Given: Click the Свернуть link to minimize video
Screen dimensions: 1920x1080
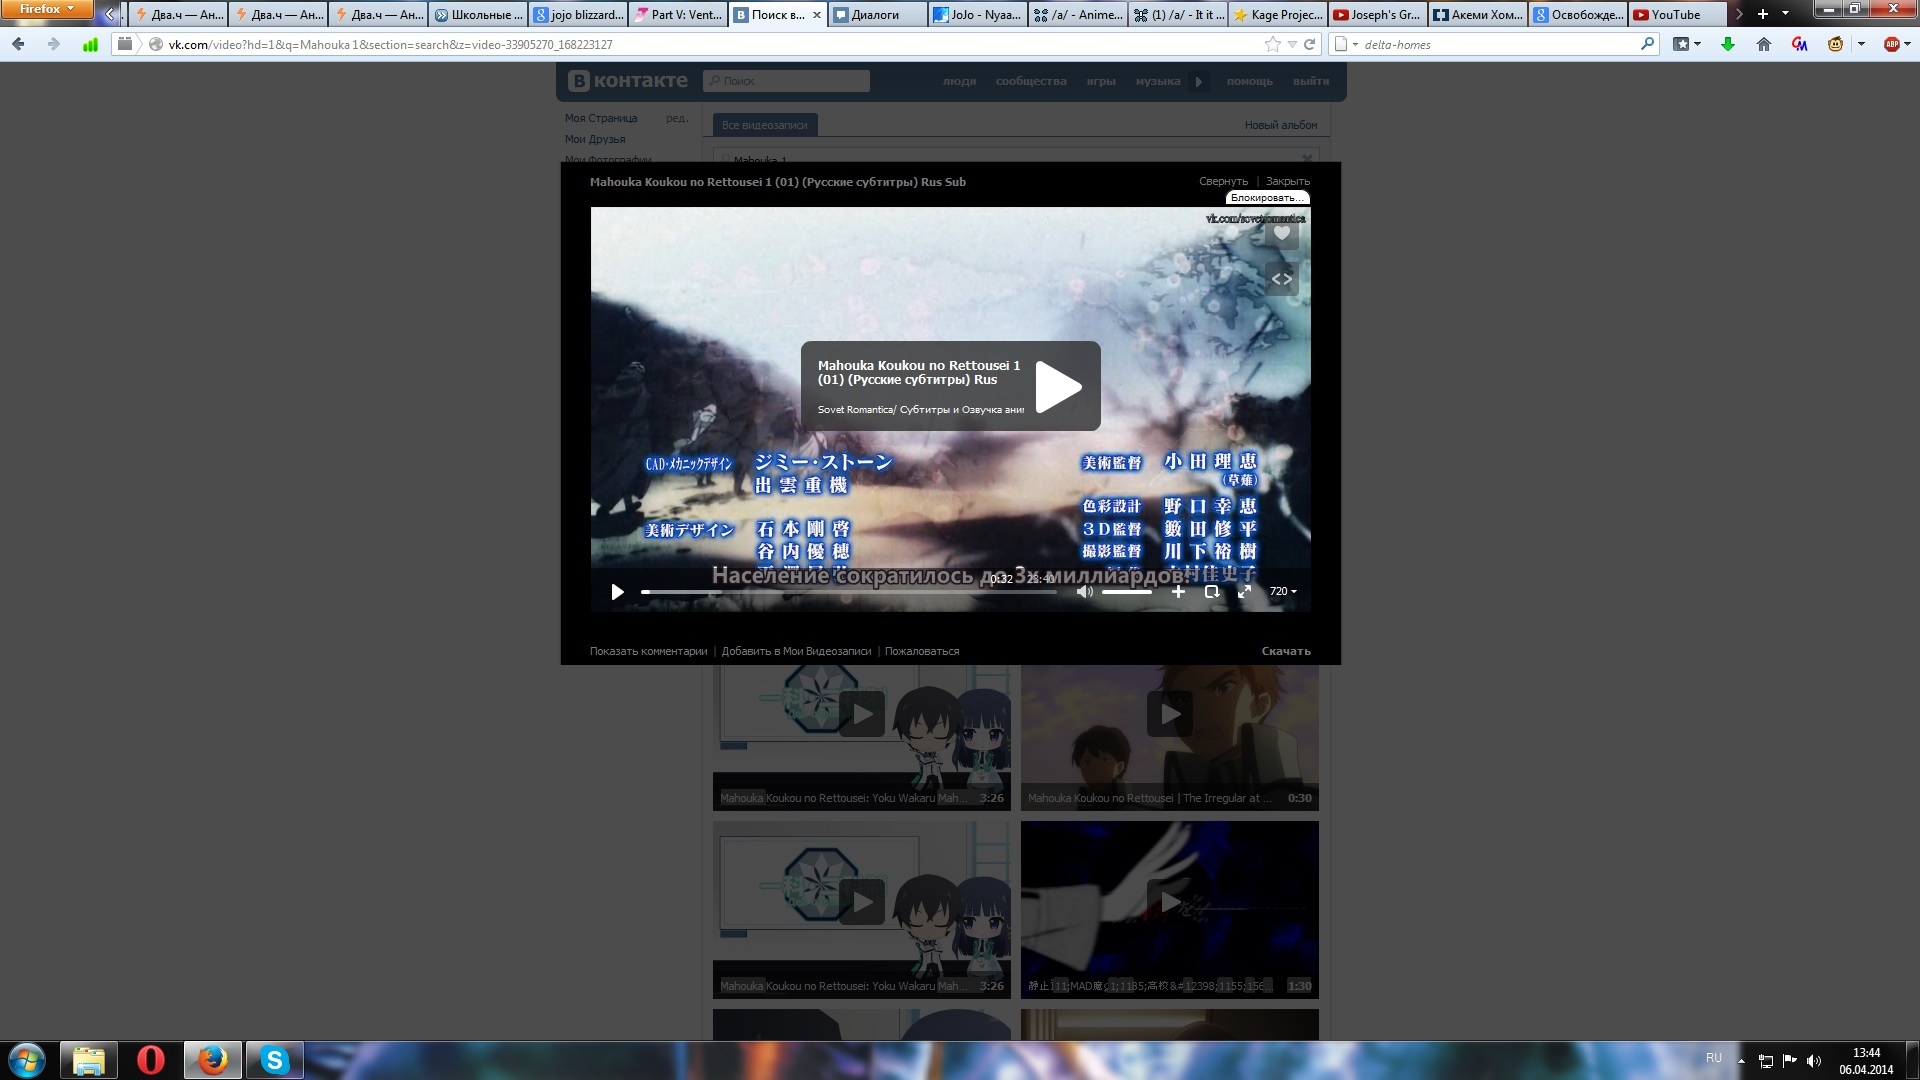Looking at the screenshot, I should coord(1223,182).
